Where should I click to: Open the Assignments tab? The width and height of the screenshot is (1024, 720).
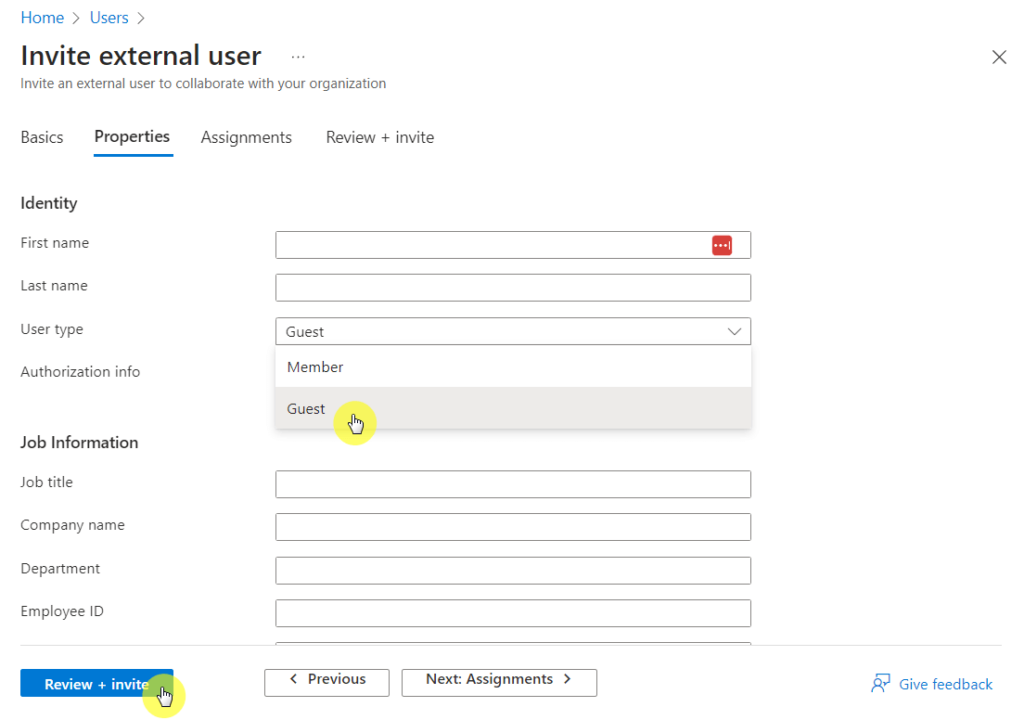(x=246, y=137)
